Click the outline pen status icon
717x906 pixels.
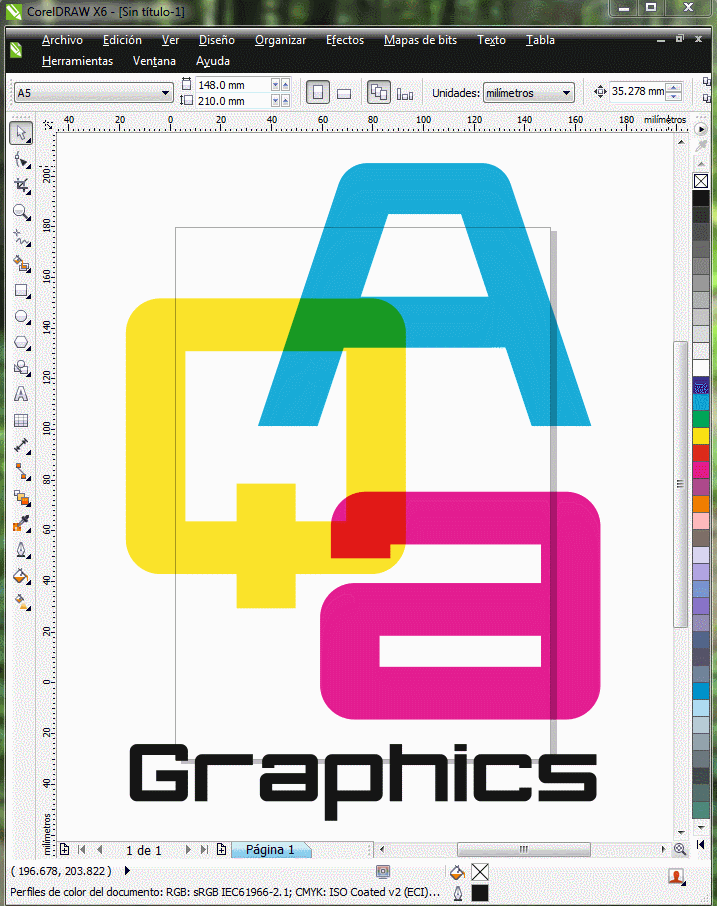pos(458,893)
